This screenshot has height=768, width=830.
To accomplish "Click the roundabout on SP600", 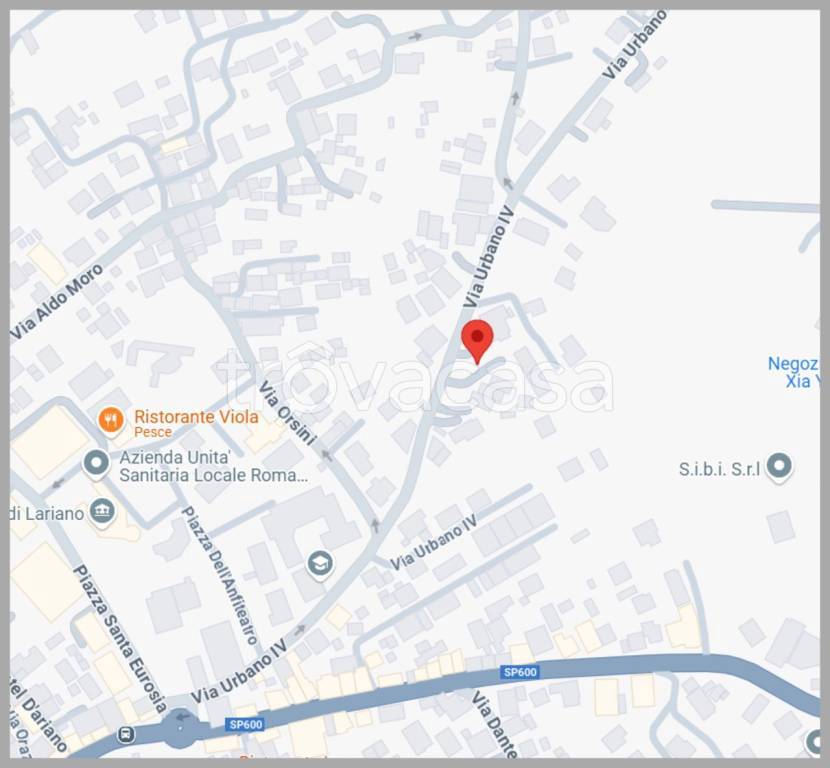I will coord(181,729).
